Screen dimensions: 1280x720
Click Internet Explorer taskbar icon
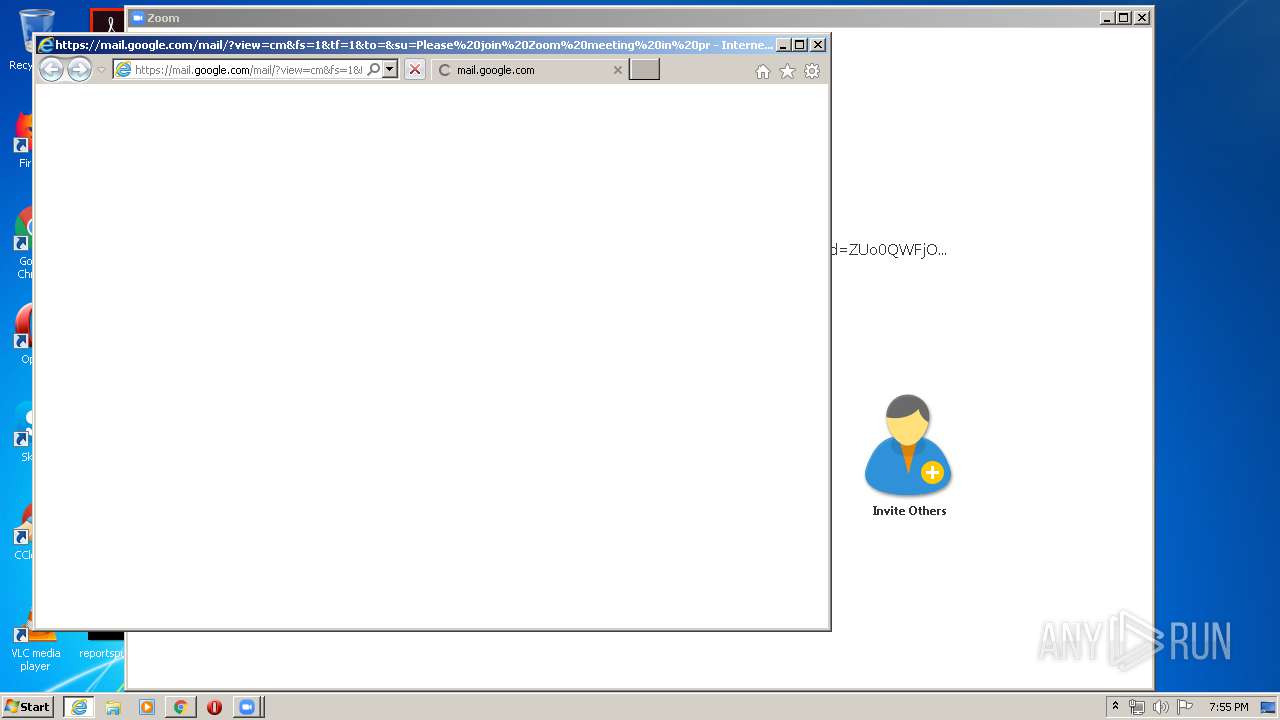tap(79, 707)
